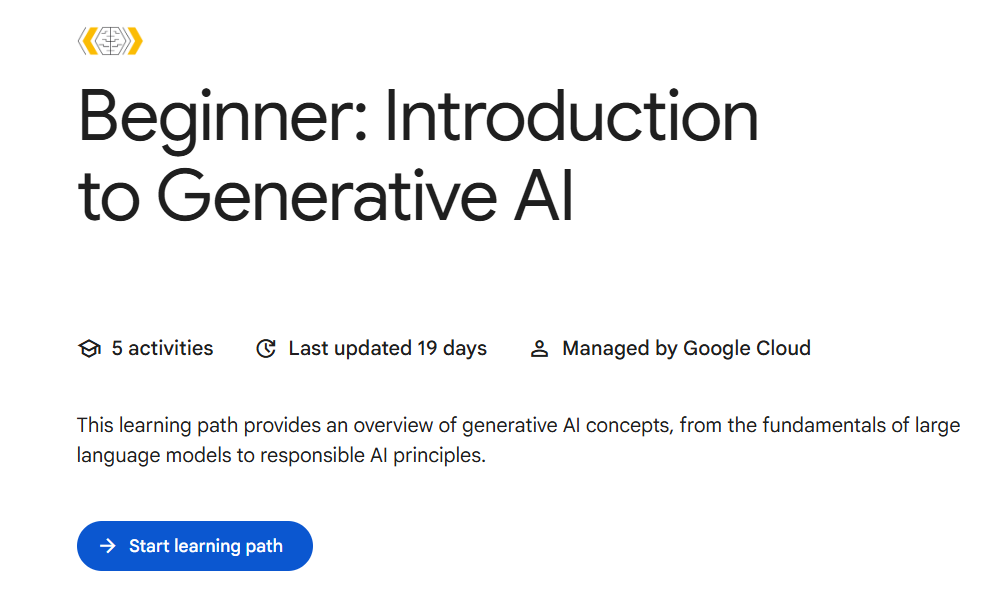Click the "19 days" update time text

[x=452, y=349]
